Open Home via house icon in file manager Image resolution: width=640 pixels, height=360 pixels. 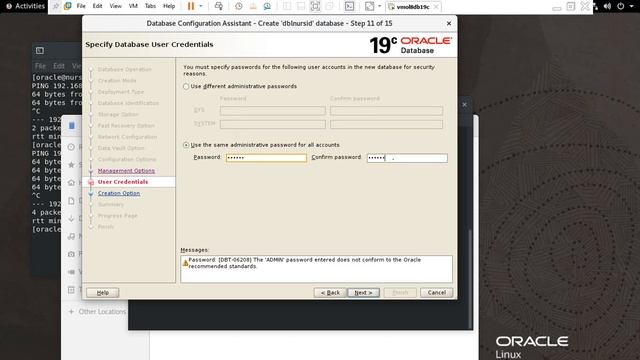[x=71, y=182]
